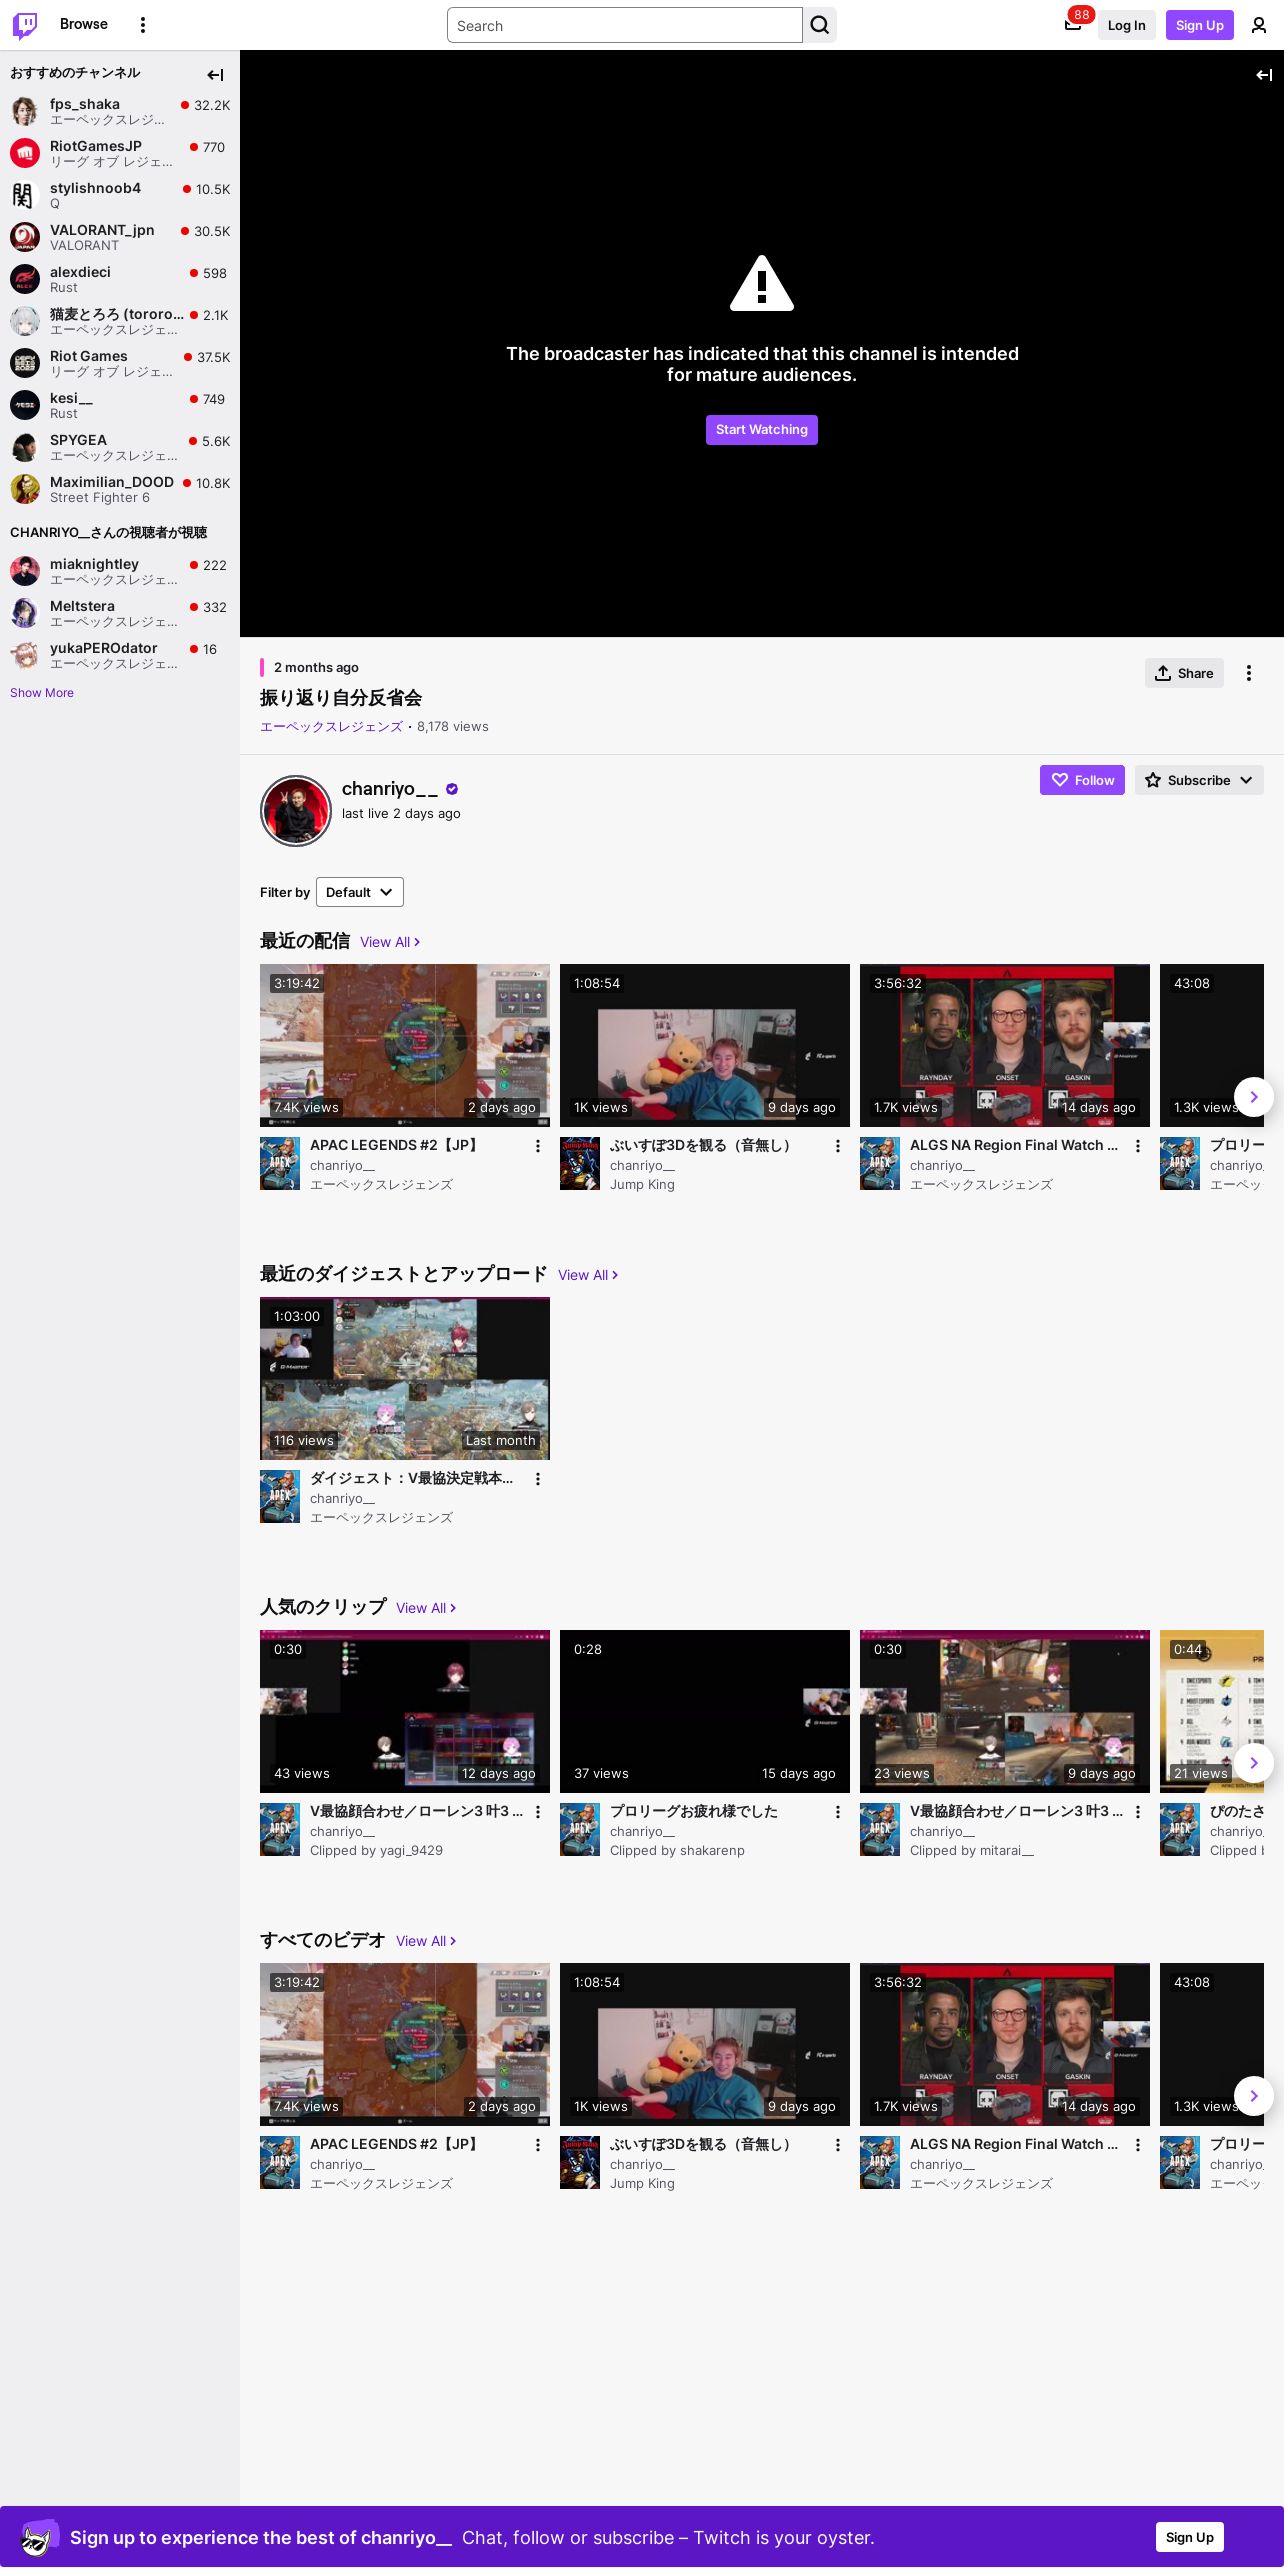The image size is (1284, 2568).
Task: Click the Apex game box art under APAC LEGENDS #2 in 最近の配信
Action: pos(280,1163)
